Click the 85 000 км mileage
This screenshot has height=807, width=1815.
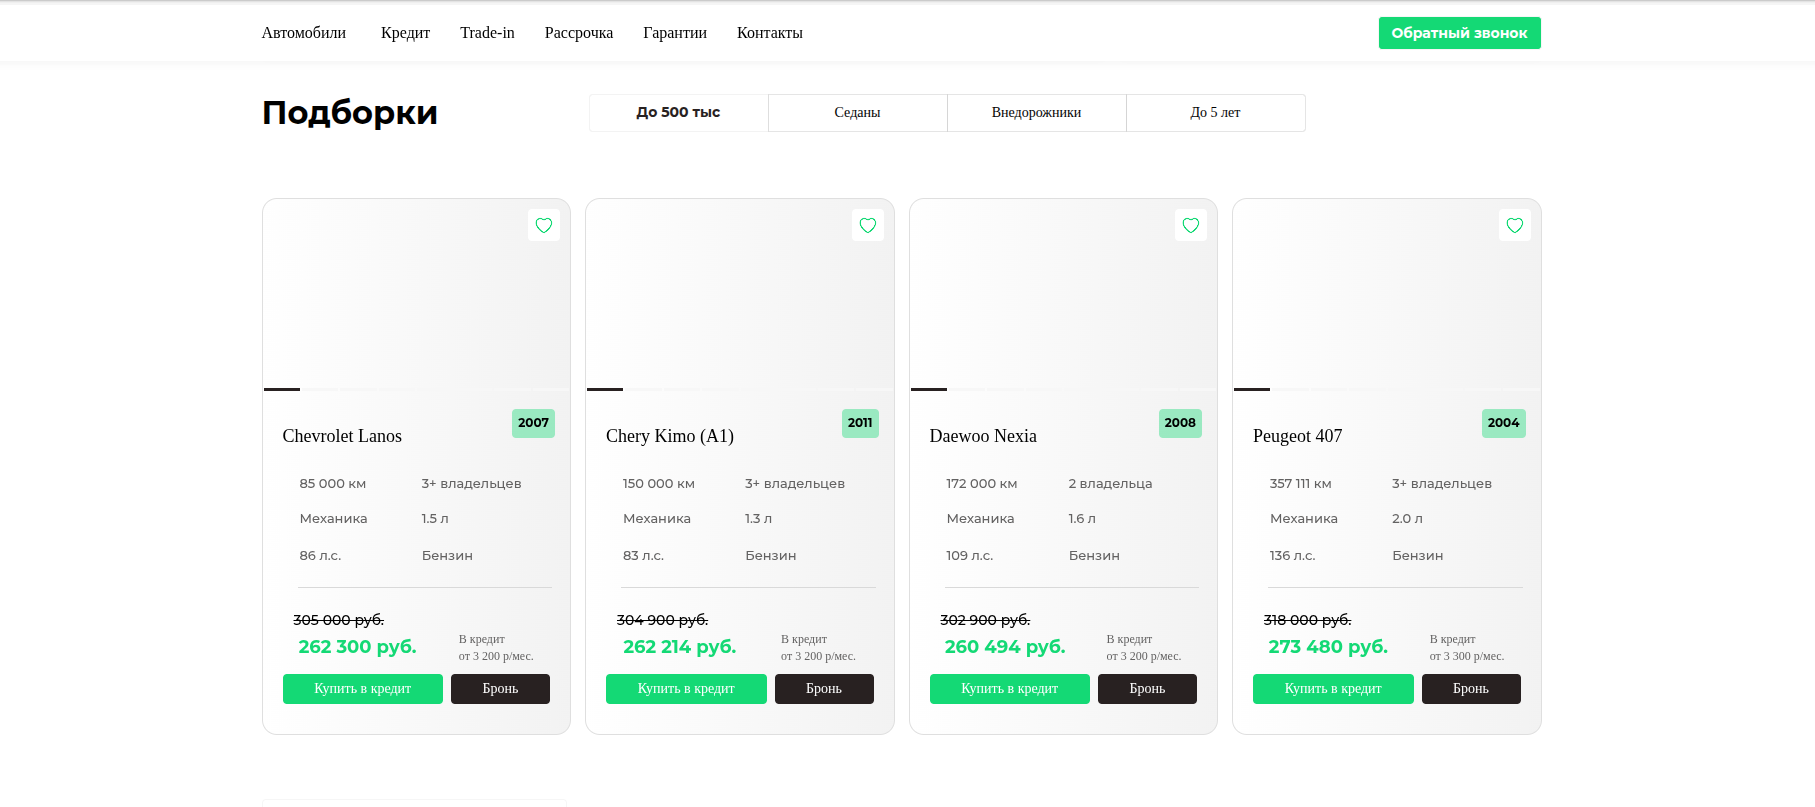333,484
